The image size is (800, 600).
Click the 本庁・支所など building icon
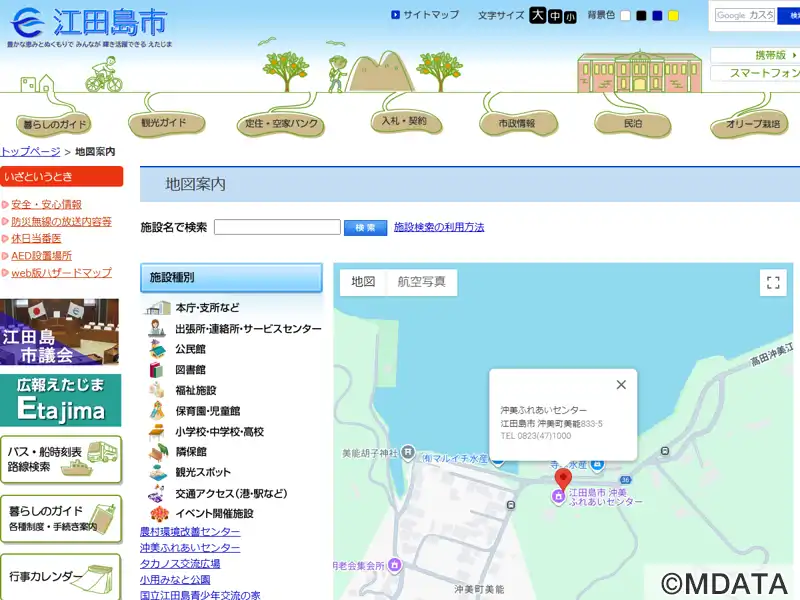[157, 308]
